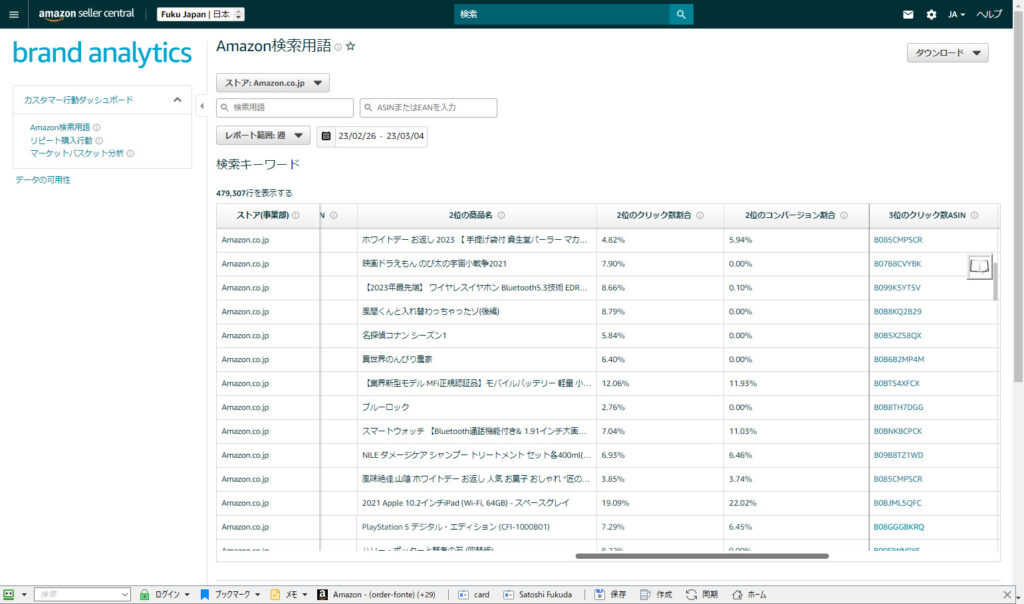Click the Amazon (order-fonte) login item
This screenshot has height=604, width=1024.
point(376,594)
